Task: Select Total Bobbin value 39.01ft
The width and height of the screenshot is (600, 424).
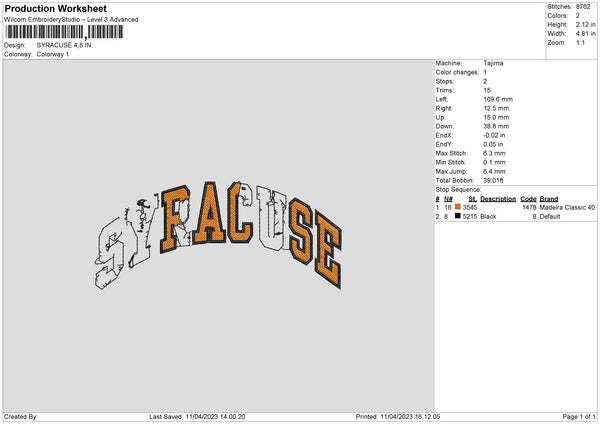Action: pos(493,181)
